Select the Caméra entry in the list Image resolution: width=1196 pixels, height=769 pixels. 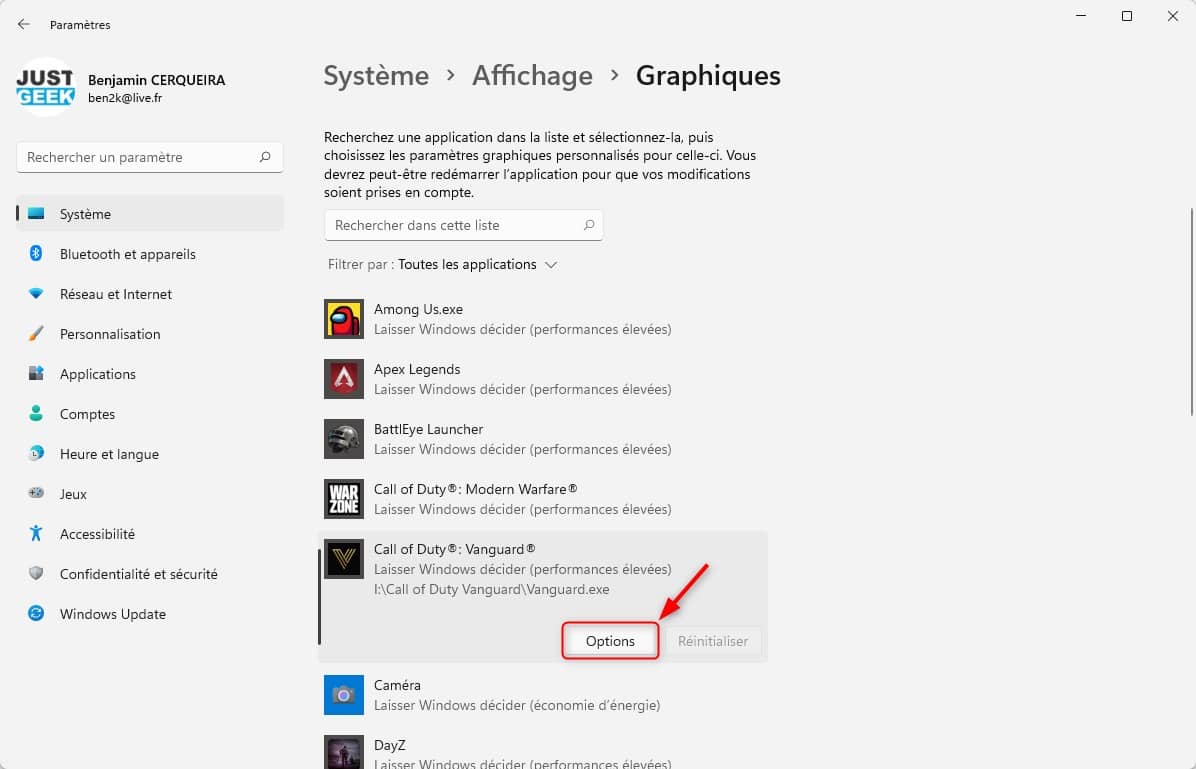pos(543,695)
